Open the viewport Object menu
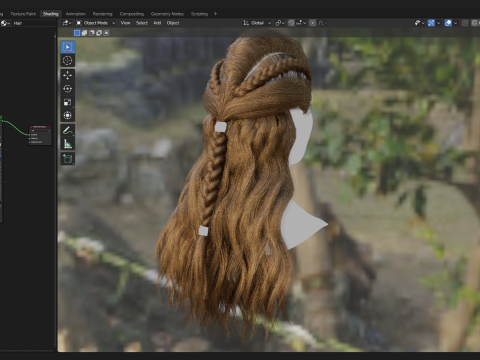 click(173, 23)
